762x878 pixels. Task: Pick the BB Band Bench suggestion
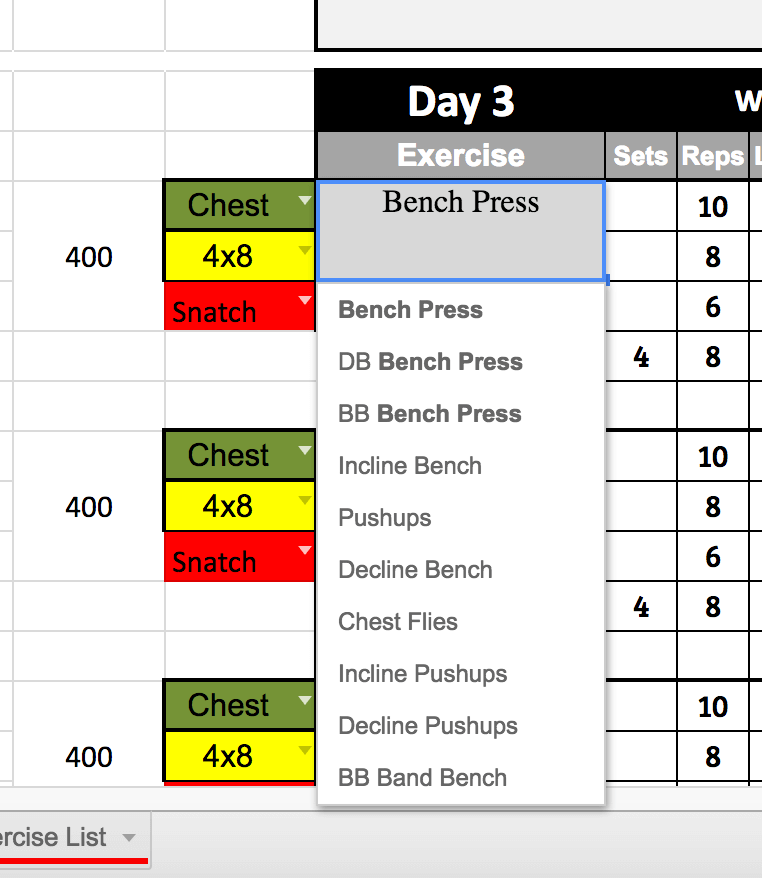(x=422, y=778)
